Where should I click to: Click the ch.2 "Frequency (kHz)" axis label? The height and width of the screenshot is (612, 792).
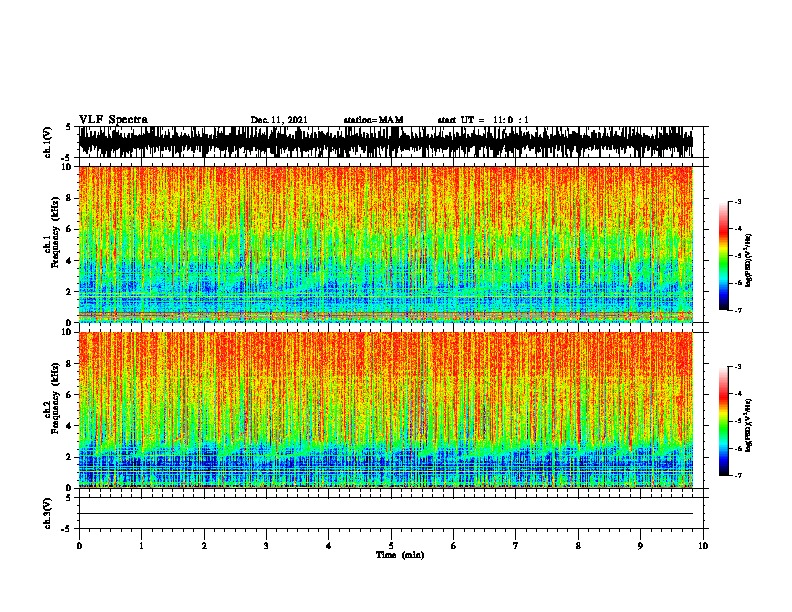tap(55, 398)
